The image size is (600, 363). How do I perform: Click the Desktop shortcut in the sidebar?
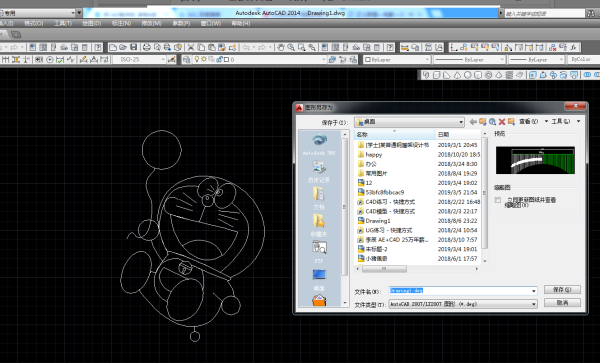pyautogui.click(x=319, y=279)
